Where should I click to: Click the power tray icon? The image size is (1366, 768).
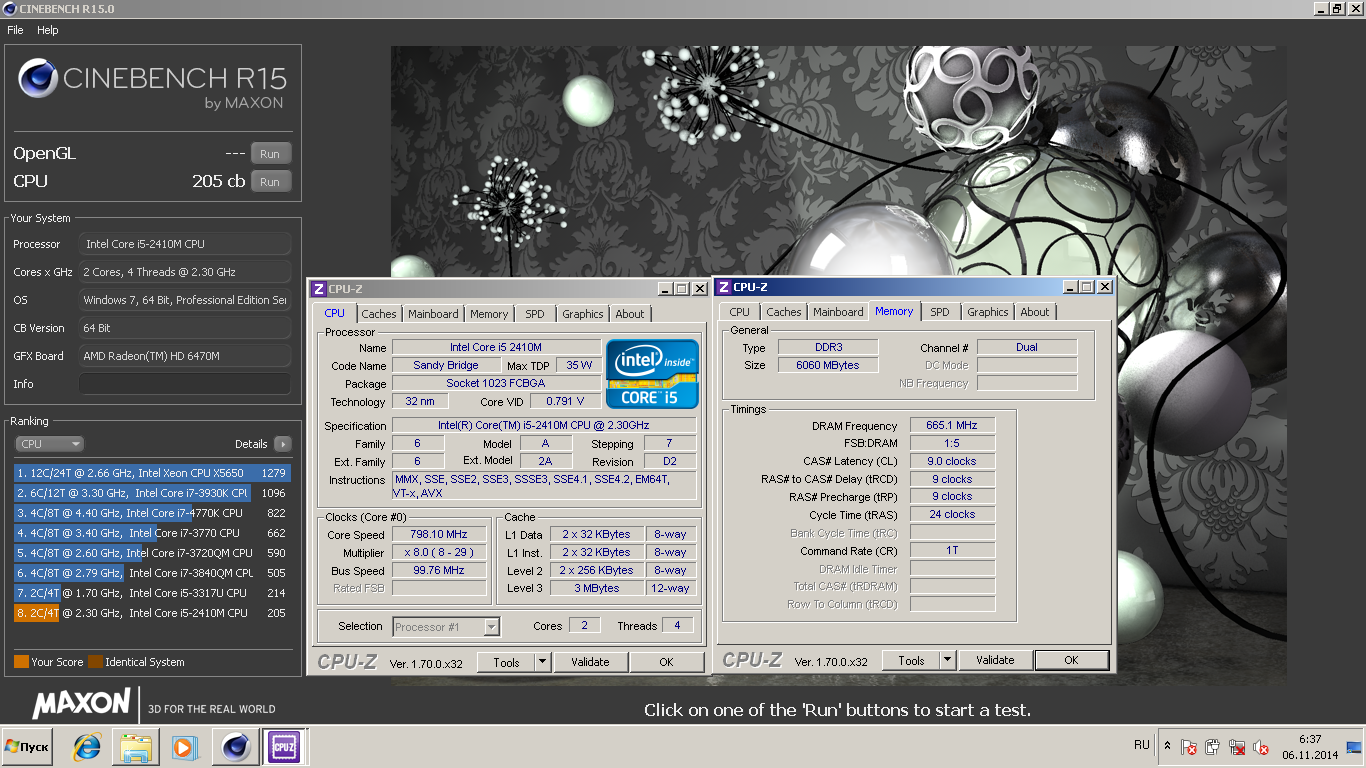[1213, 747]
